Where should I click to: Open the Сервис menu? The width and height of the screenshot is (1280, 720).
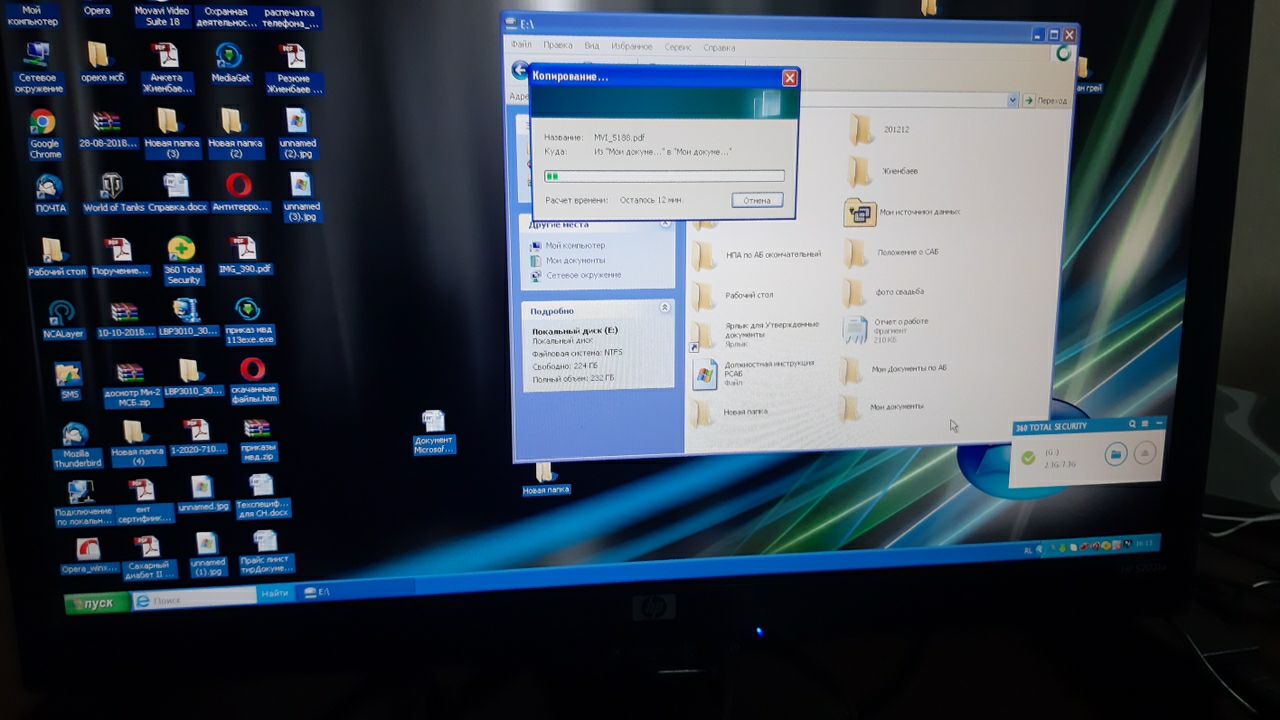pos(678,47)
